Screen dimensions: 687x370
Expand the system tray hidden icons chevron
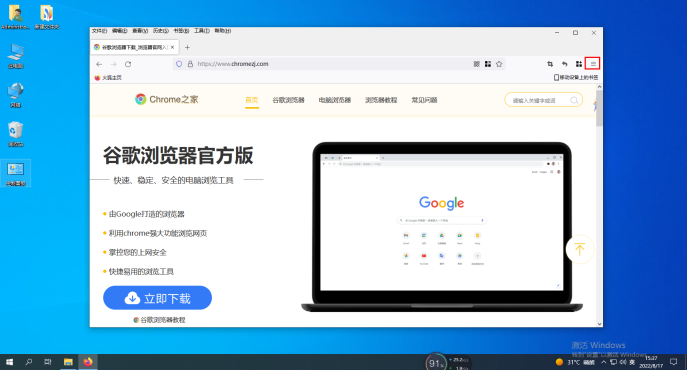click(604, 362)
